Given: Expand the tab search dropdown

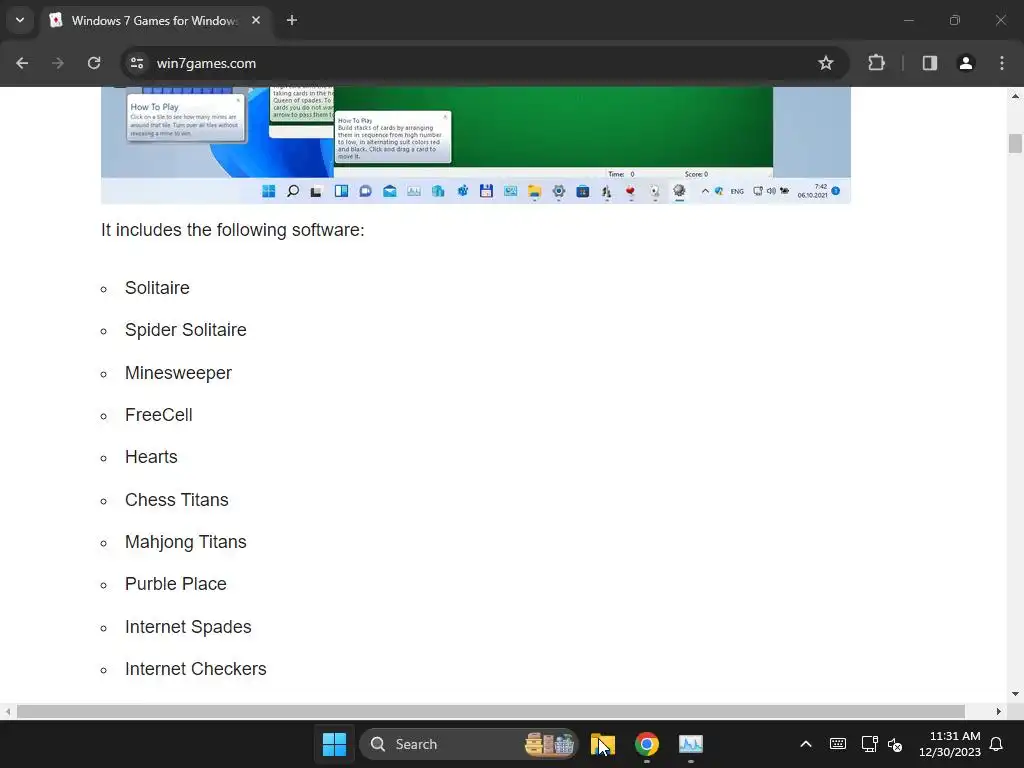Looking at the screenshot, I should click(x=20, y=20).
